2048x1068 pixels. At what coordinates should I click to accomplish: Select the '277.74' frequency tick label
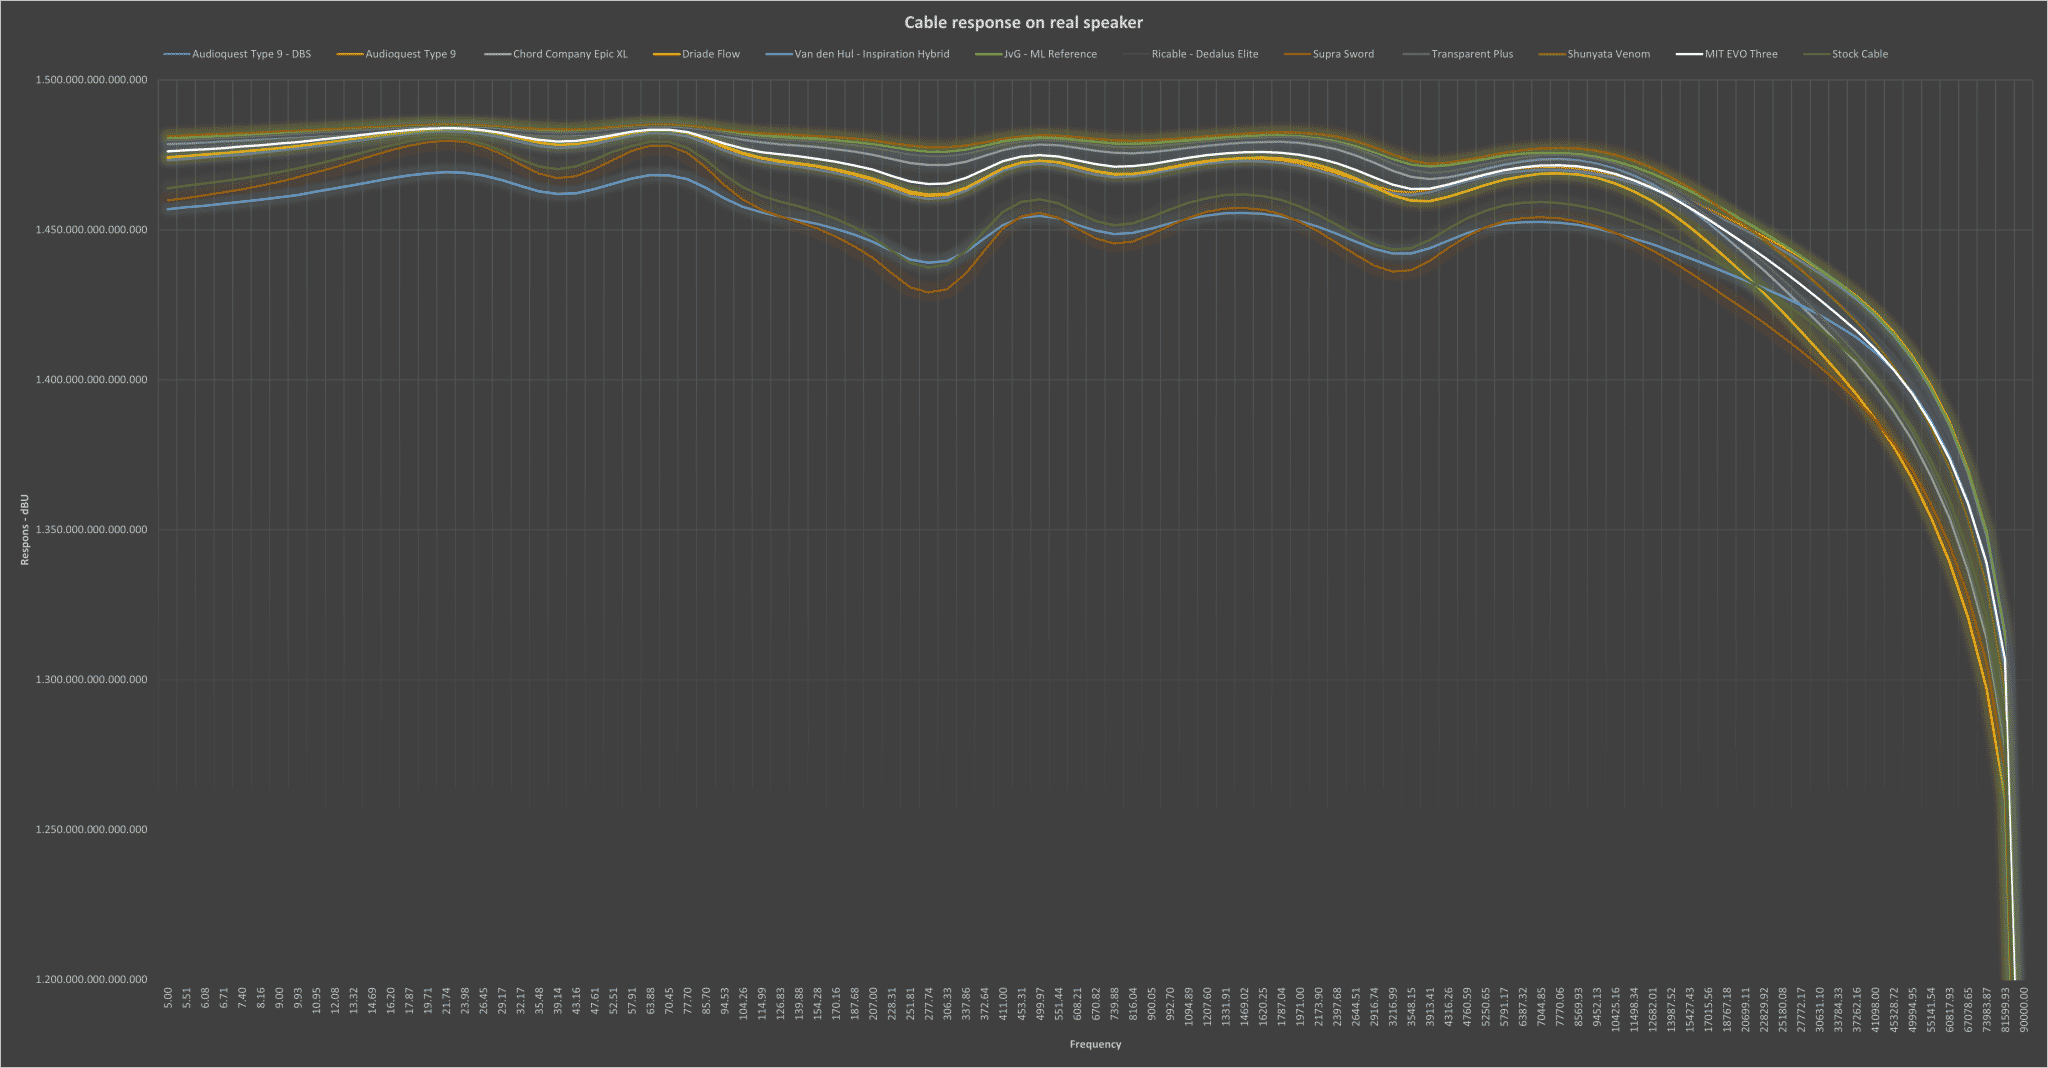(928, 1005)
